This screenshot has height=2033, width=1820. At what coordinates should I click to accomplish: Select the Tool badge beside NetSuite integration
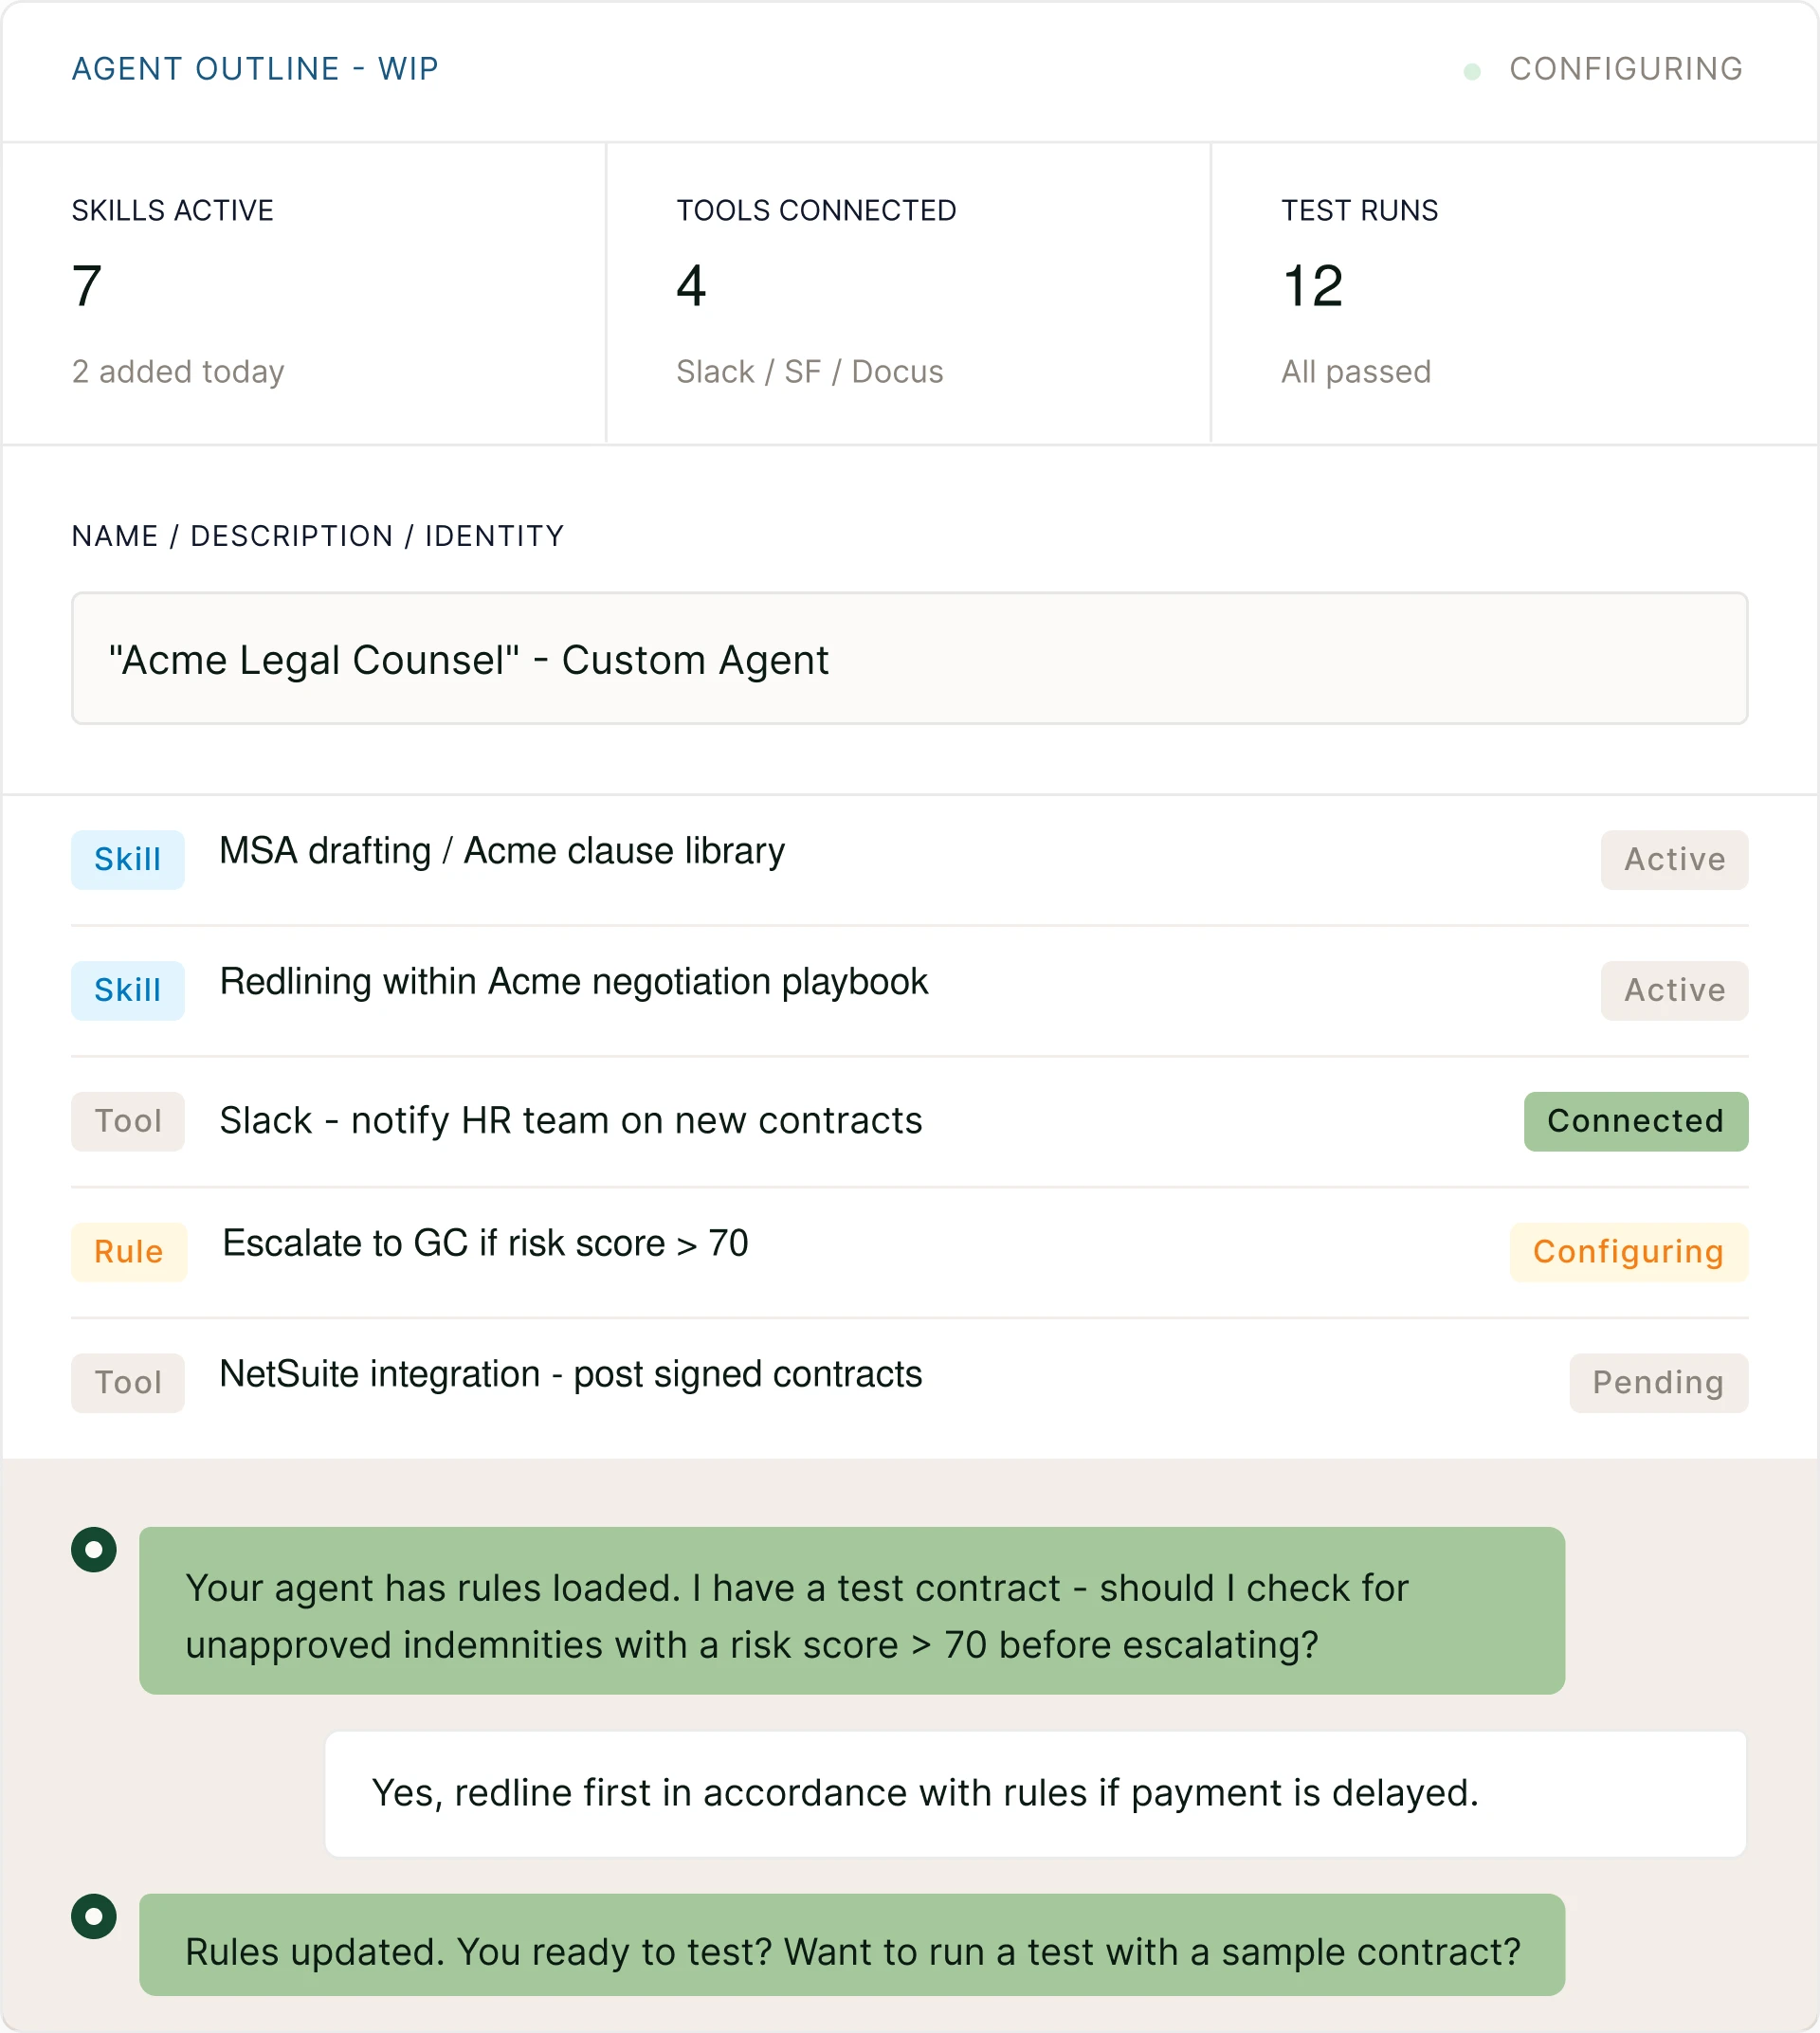[x=127, y=1383]
